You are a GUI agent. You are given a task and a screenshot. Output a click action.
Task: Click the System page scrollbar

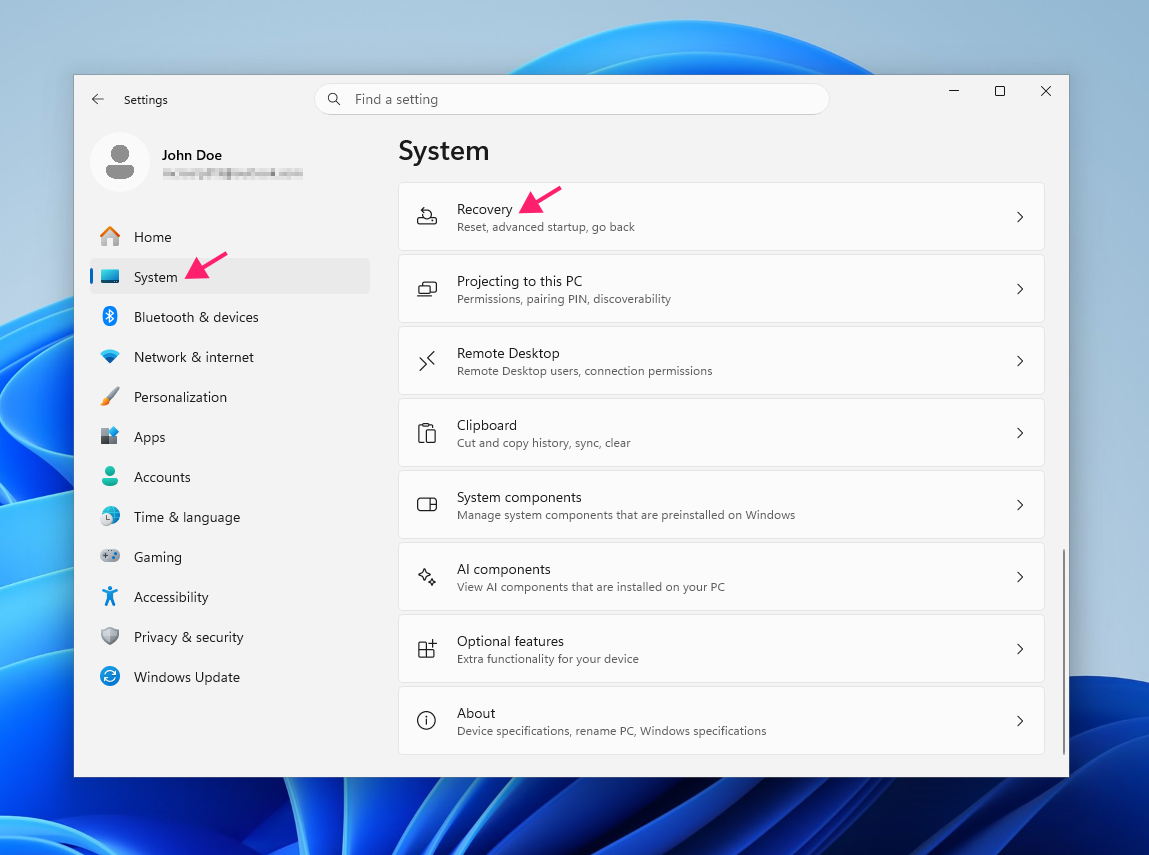coord(1063,651)
